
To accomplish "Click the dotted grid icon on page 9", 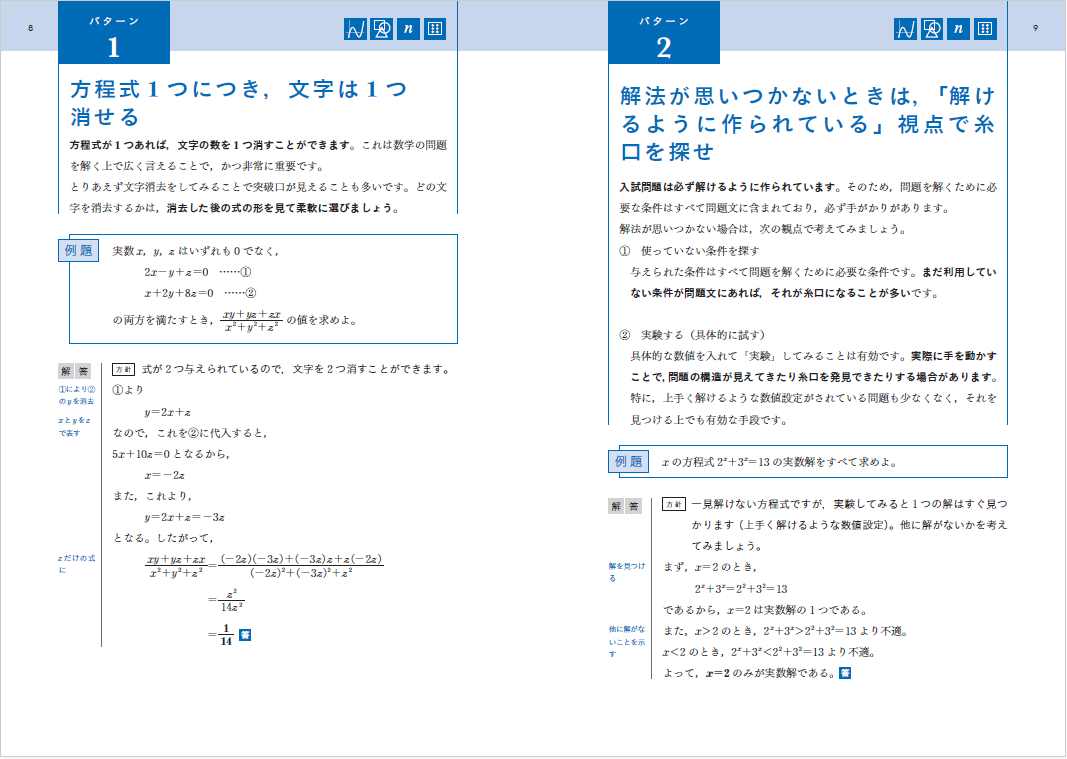I will click(x=985, y=29).
